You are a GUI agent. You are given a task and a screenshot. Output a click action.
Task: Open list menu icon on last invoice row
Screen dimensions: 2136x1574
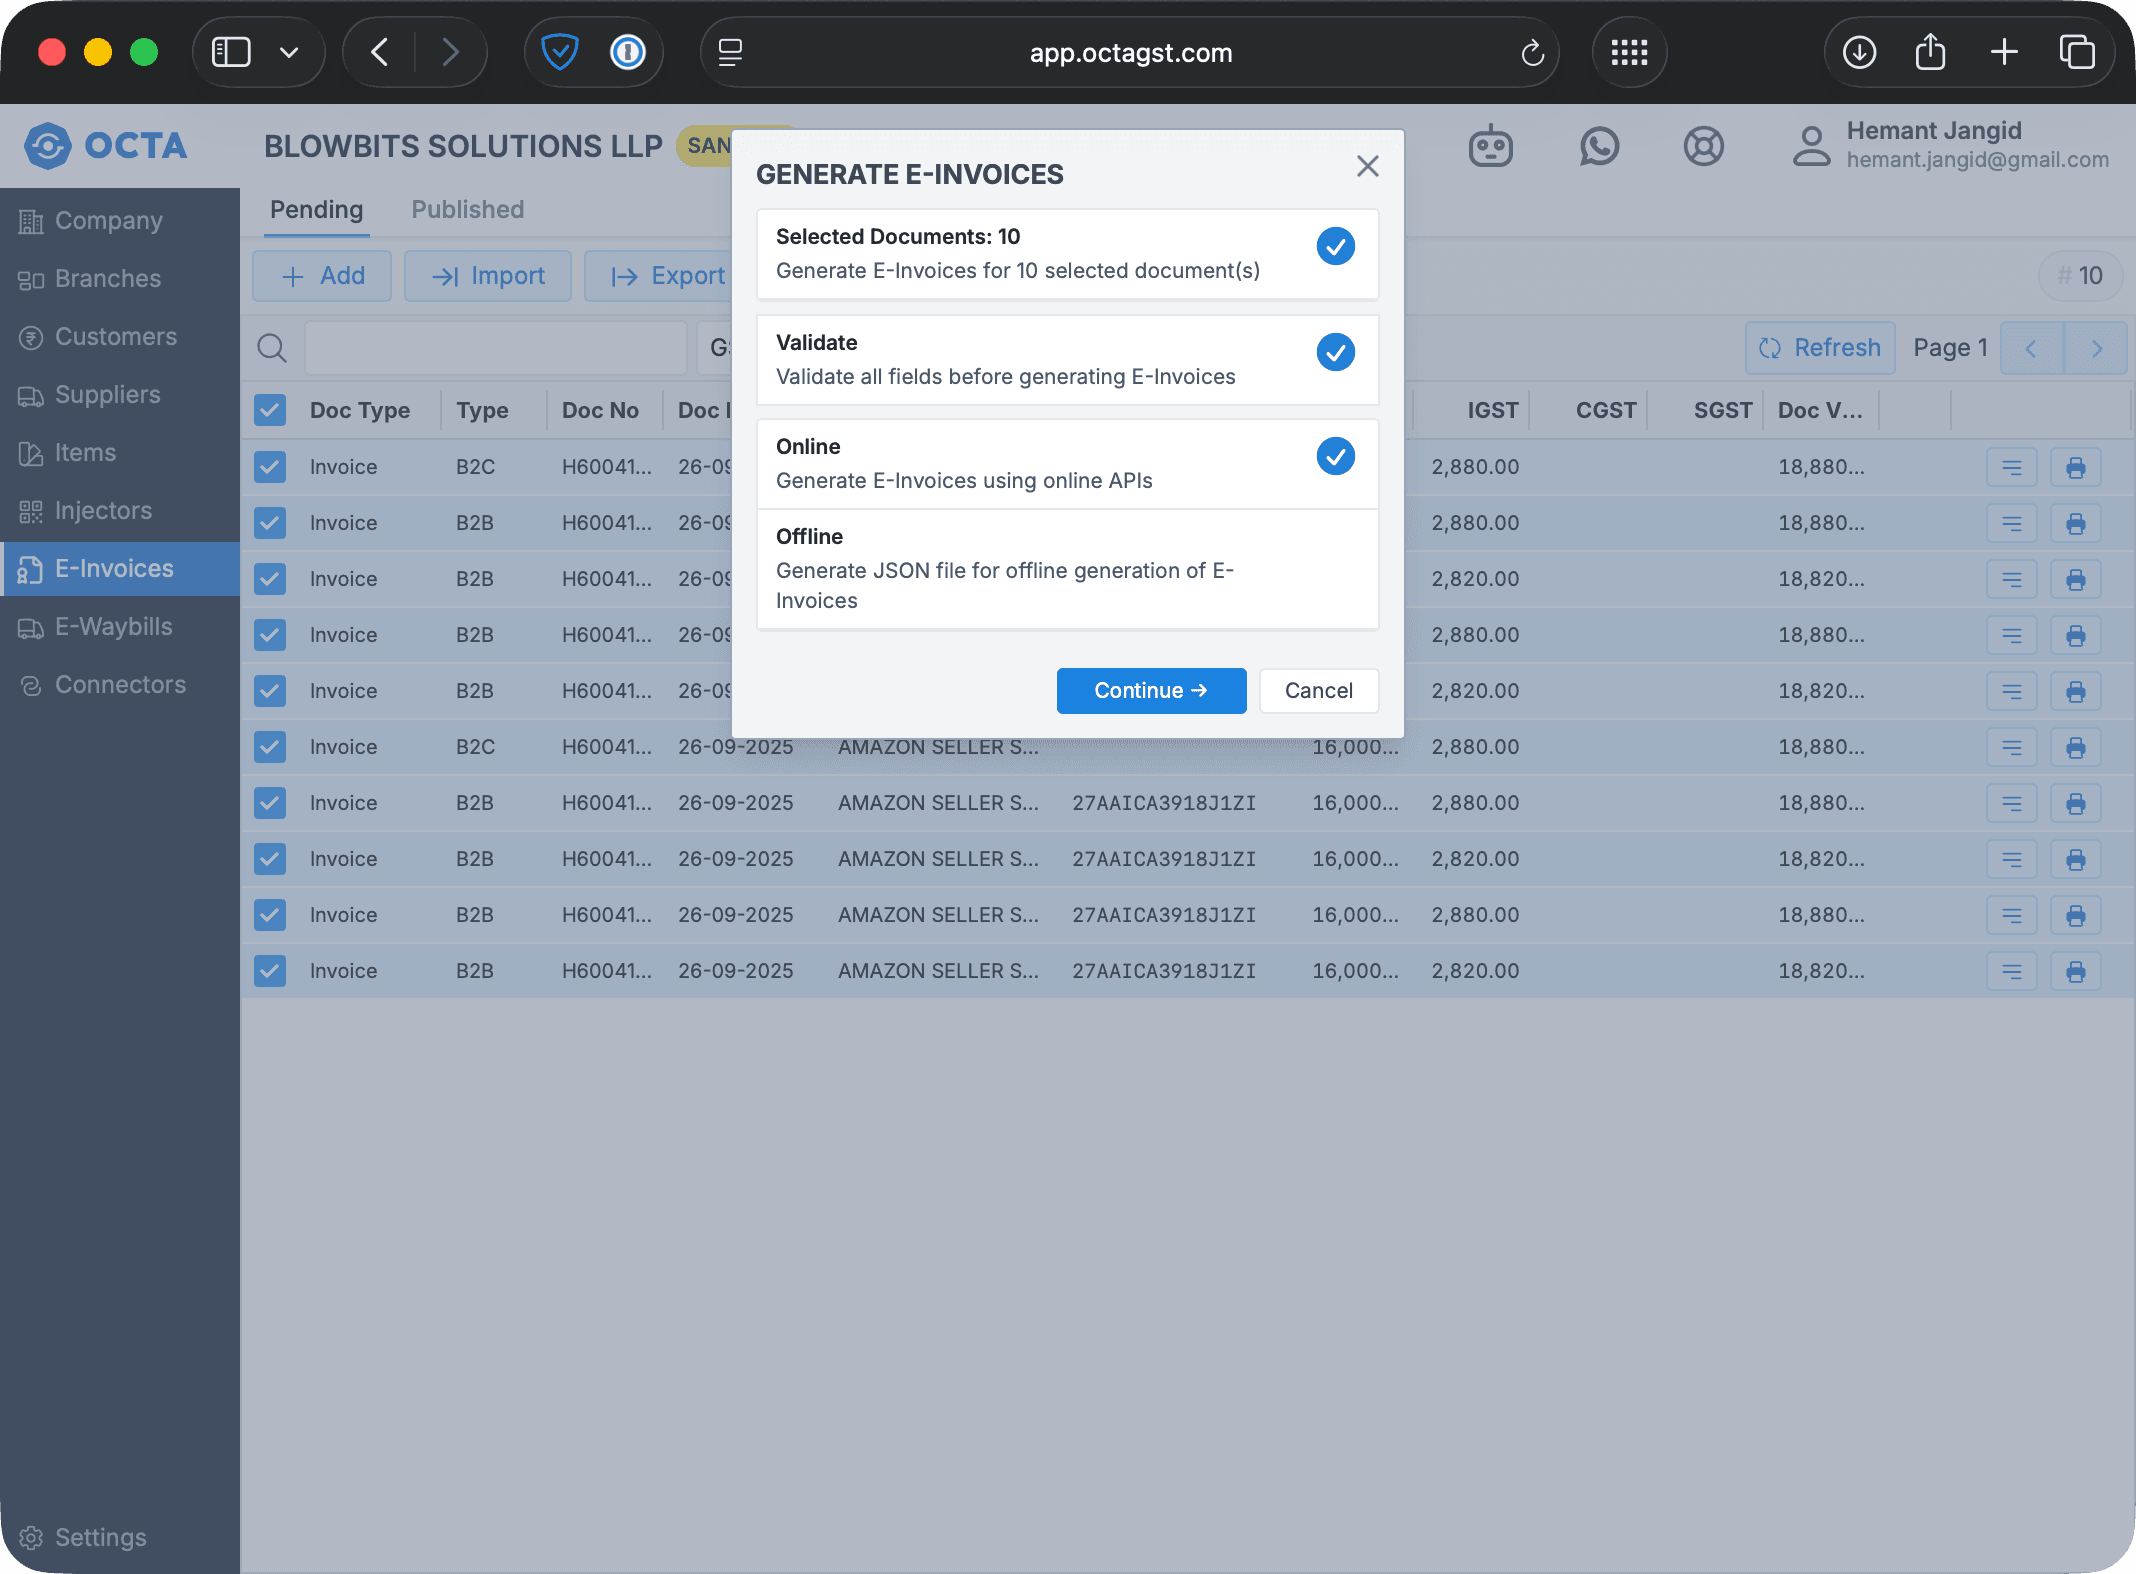2011,971
